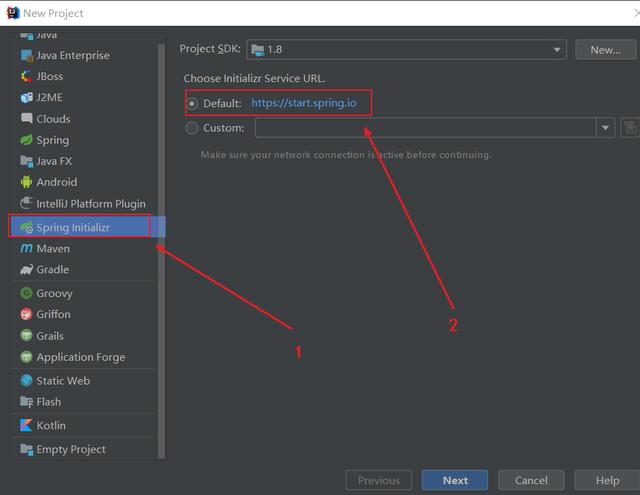Click the Android robot icon
The image size is (640, 495).
pos(27,182)
